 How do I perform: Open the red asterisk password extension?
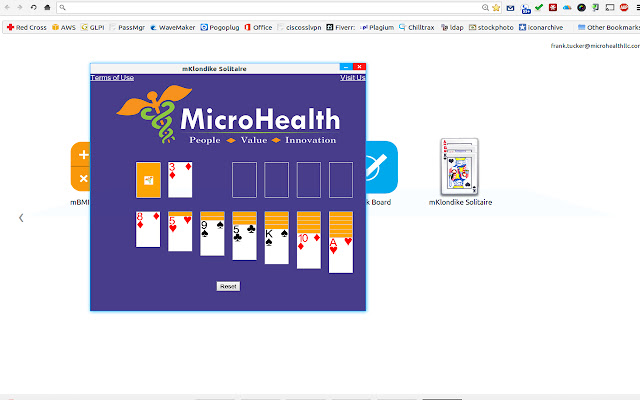(x=553, y=7)
